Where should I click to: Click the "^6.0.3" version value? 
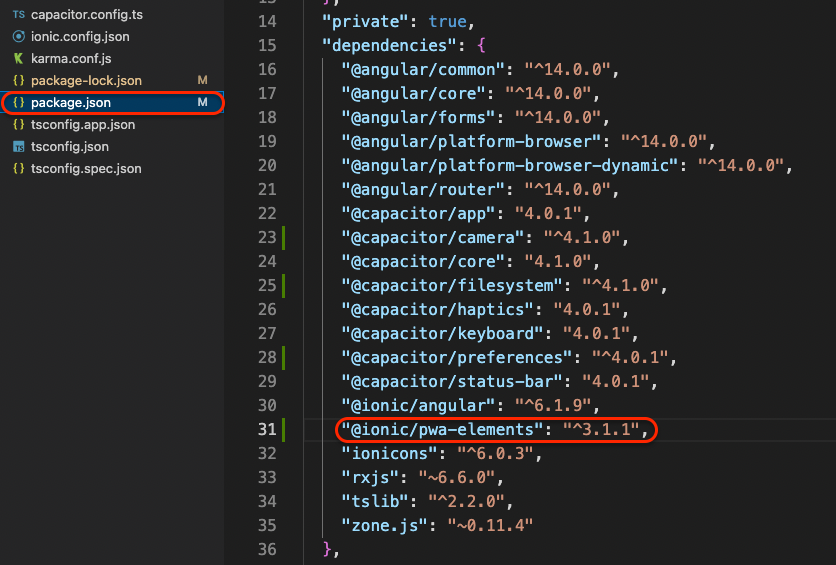tap(495, 453)
